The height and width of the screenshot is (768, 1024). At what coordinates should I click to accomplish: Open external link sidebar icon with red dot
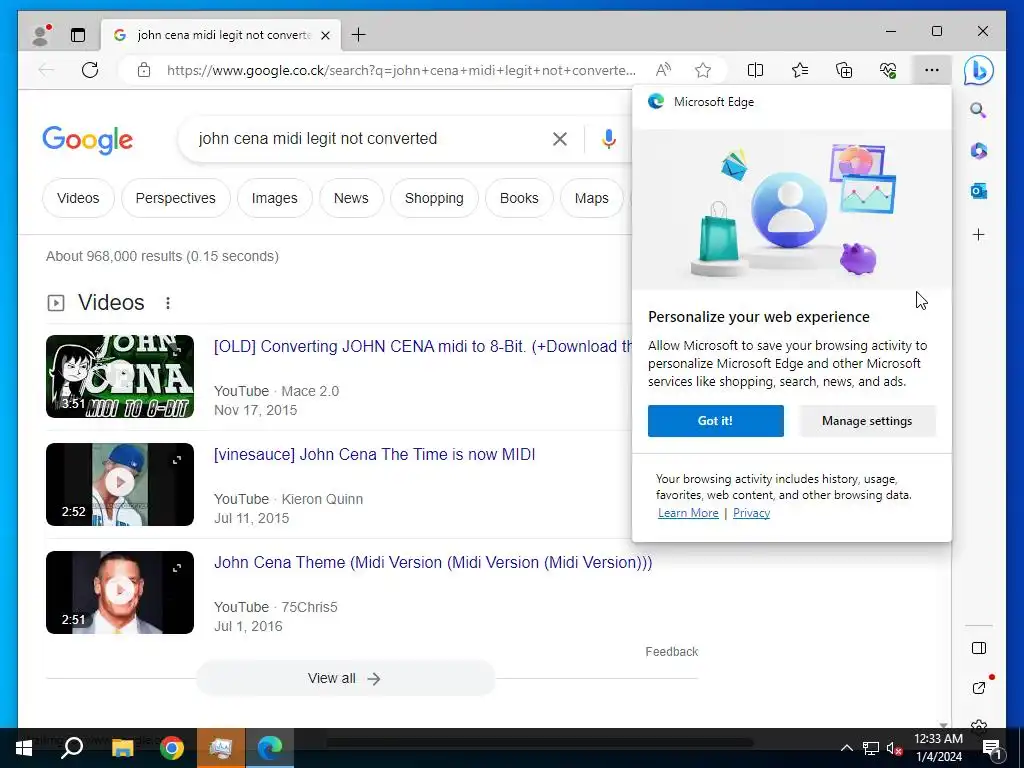(978, 687)
